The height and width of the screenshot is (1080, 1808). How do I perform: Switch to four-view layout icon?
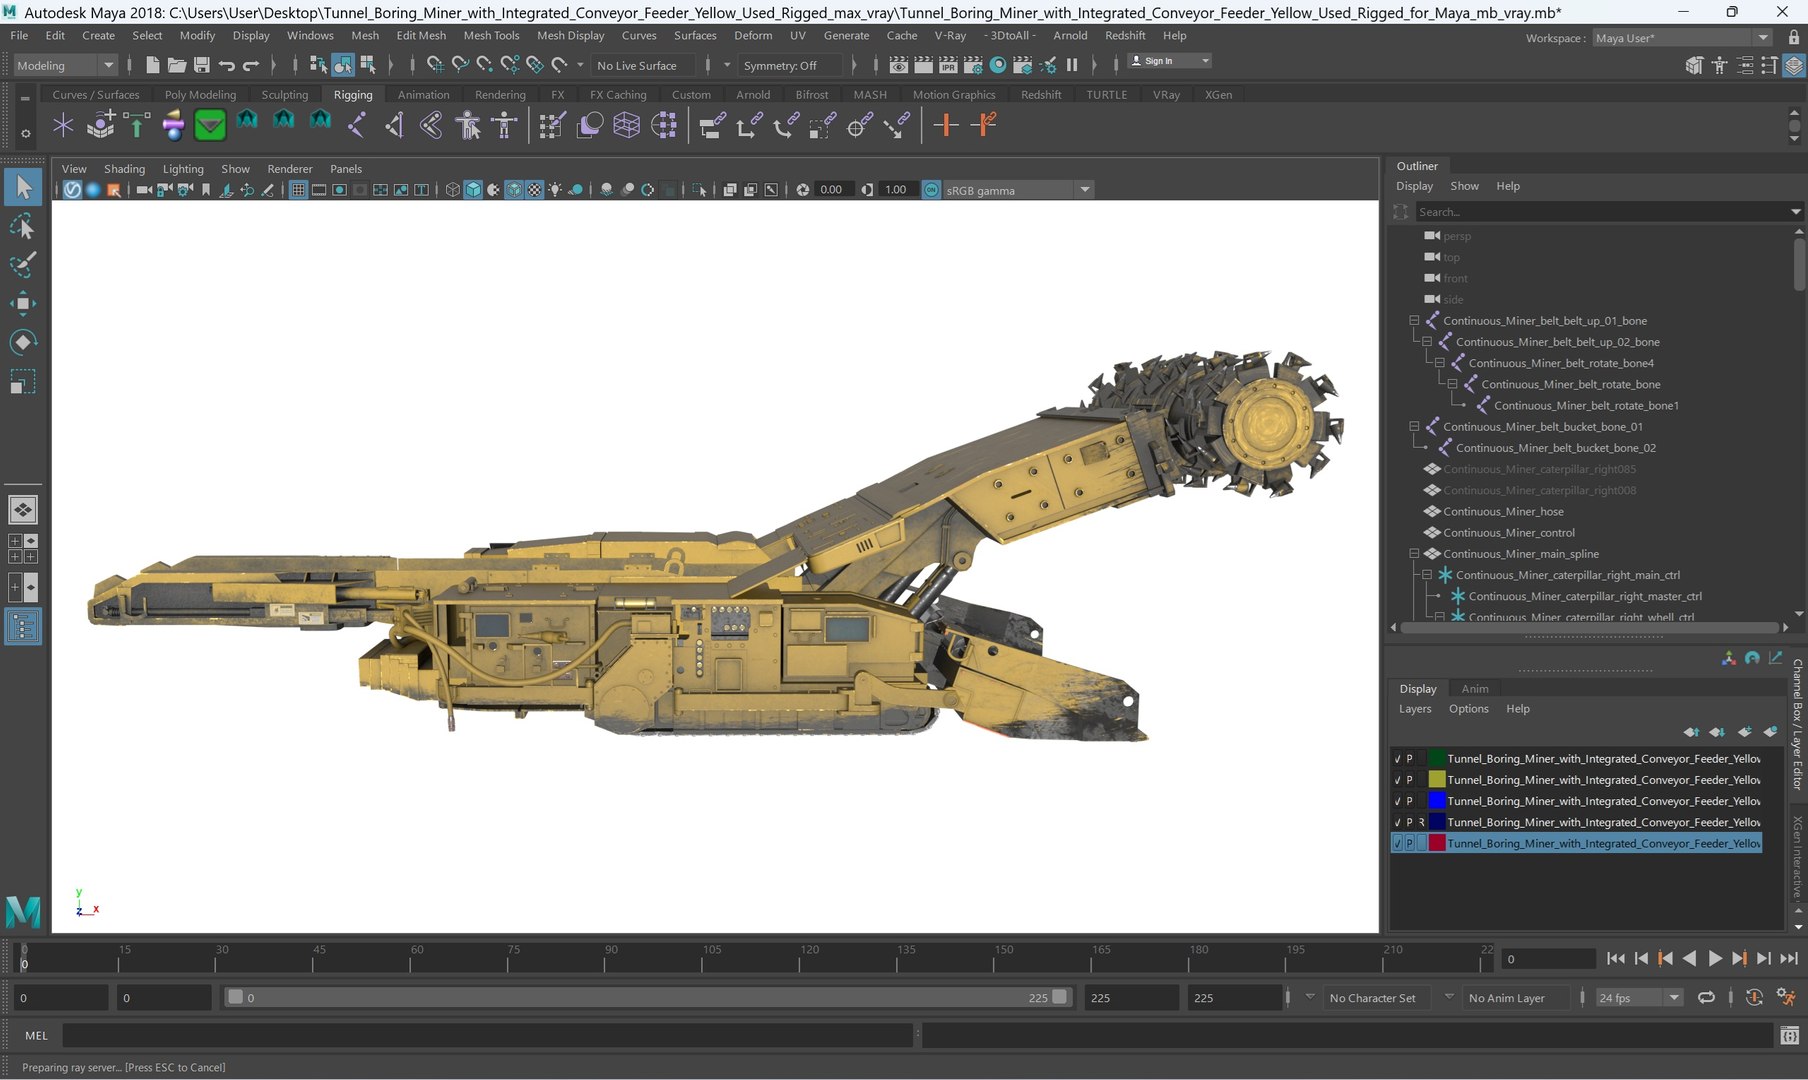(x=23, y=549)
